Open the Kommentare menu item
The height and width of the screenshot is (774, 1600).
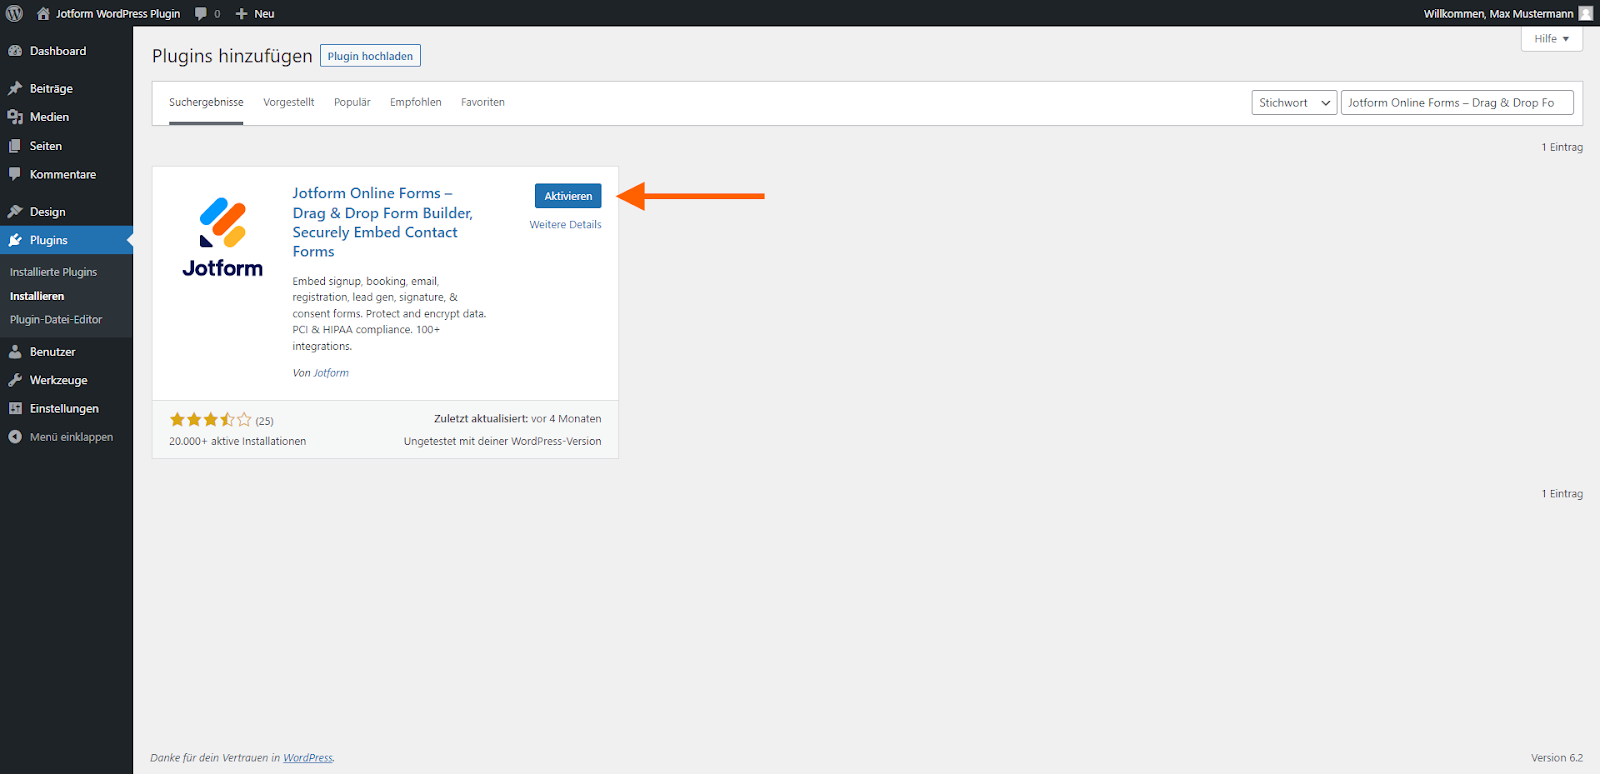pos(66,174)
